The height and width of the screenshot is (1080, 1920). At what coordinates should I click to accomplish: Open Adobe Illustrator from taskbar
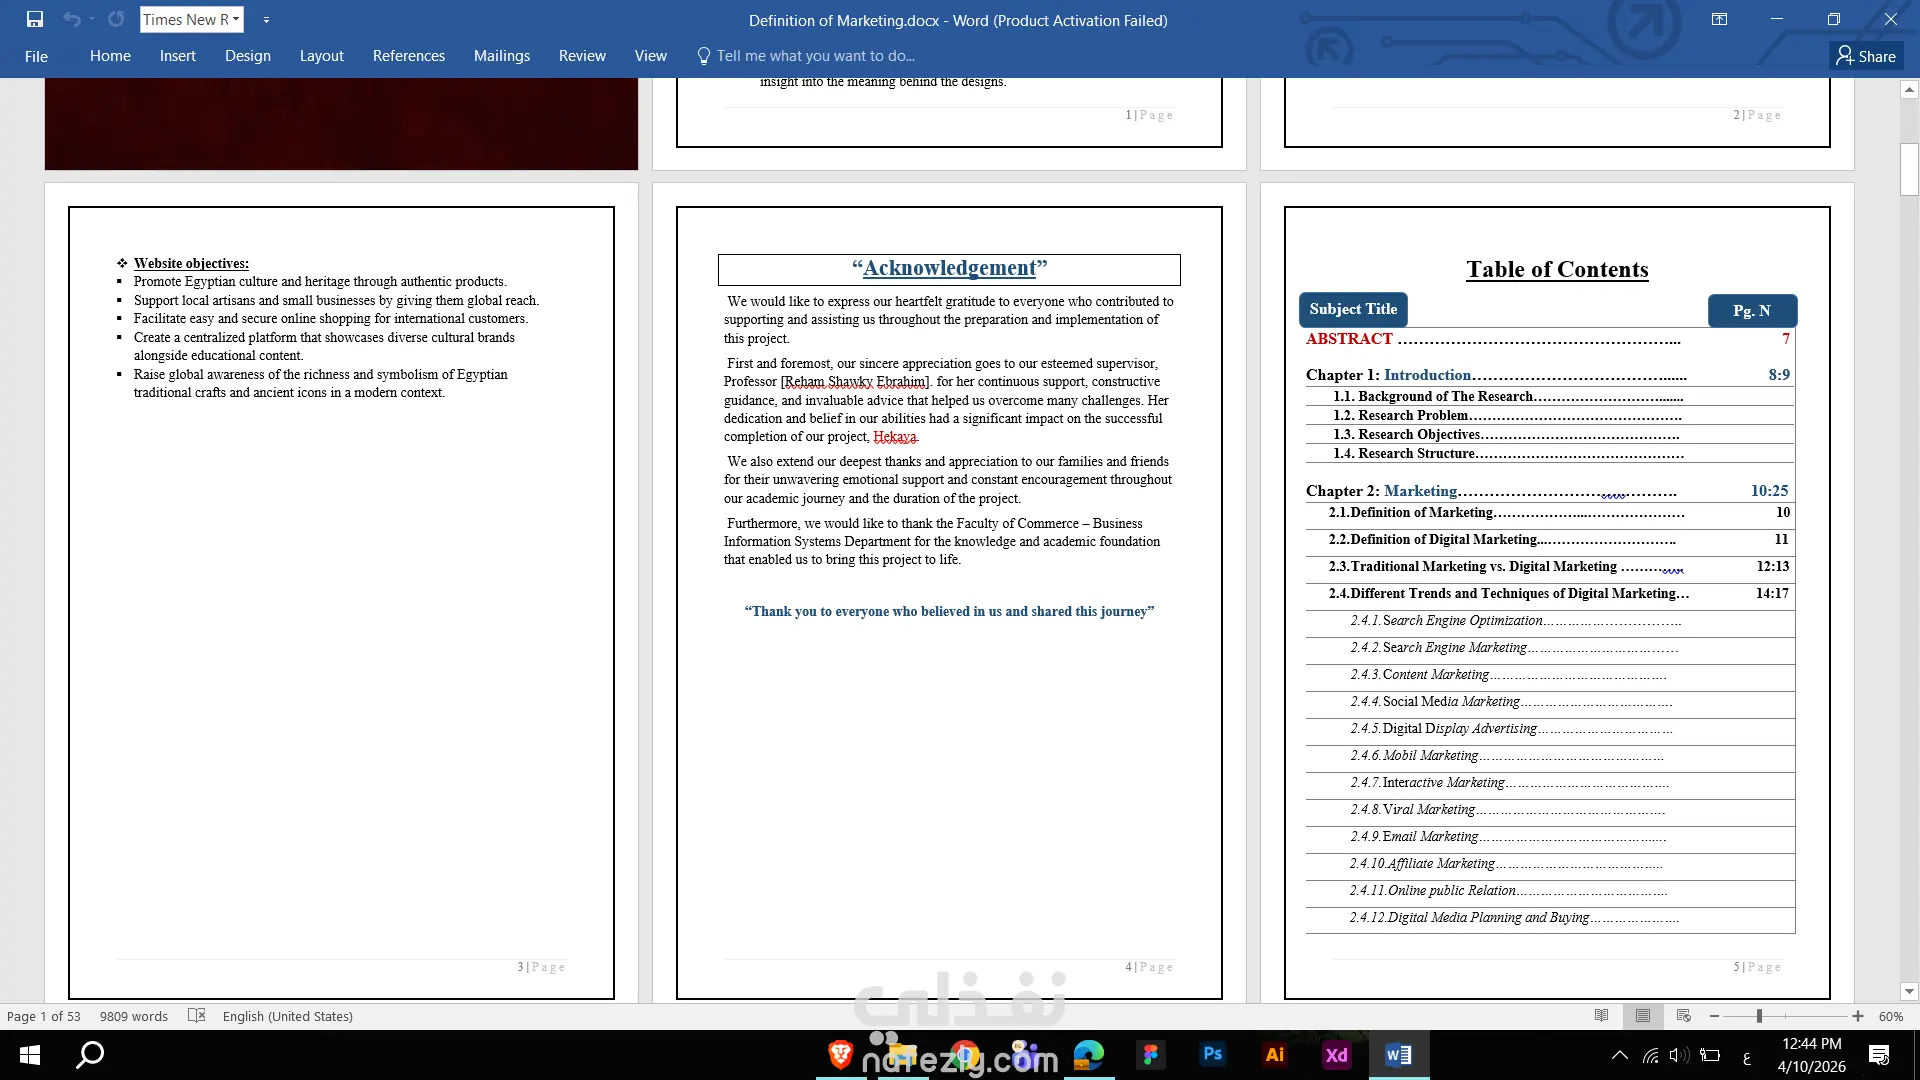point(1274,1054)
